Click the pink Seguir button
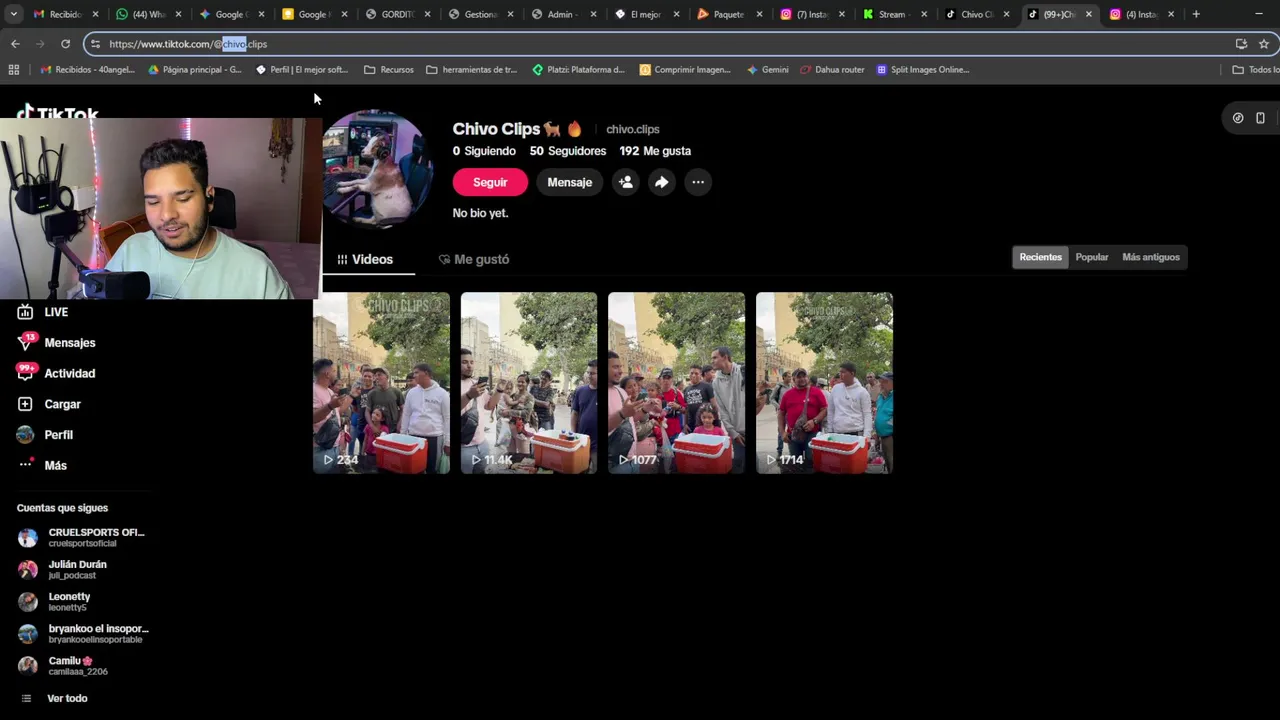The width and height of the screenshot is (1280, 720). pyautogui.click(x=490, y=182)
